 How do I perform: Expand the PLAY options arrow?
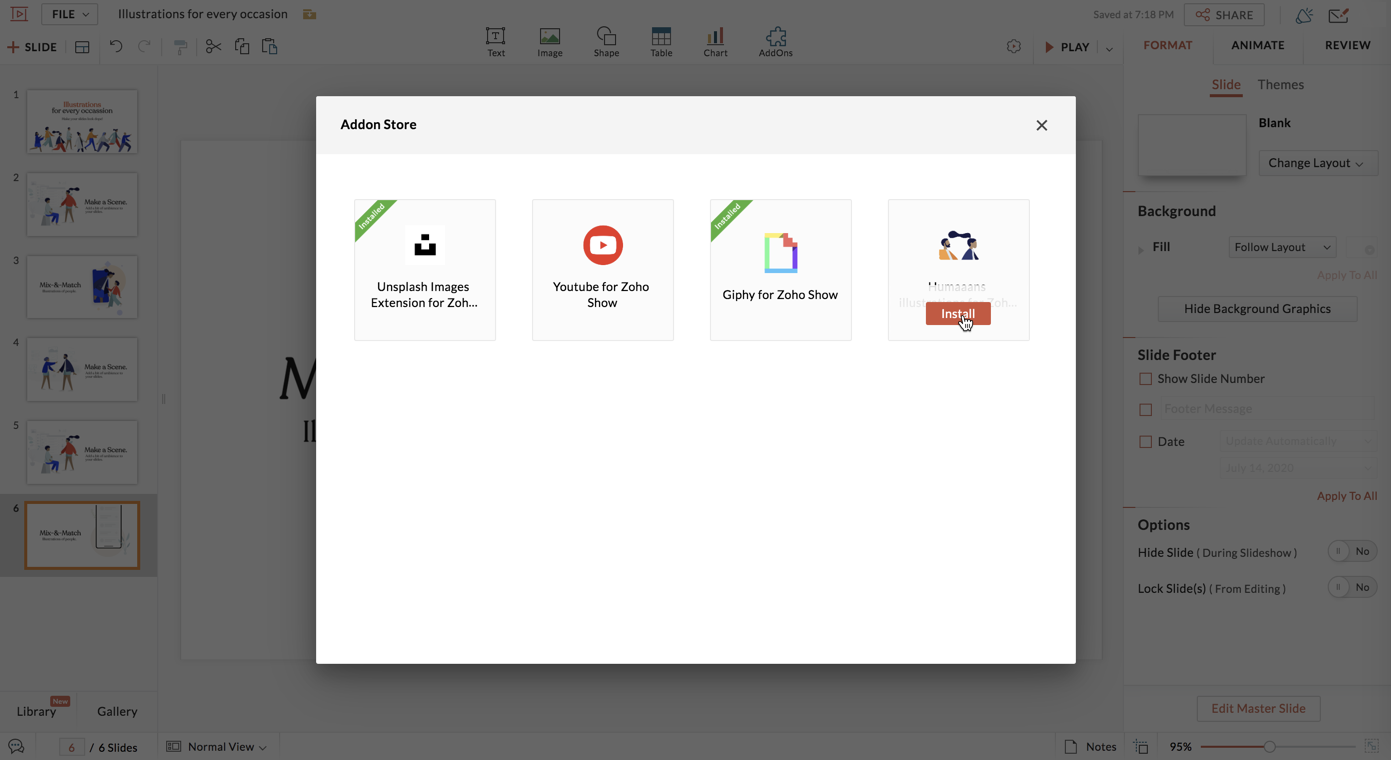(x=1109, y=48)
